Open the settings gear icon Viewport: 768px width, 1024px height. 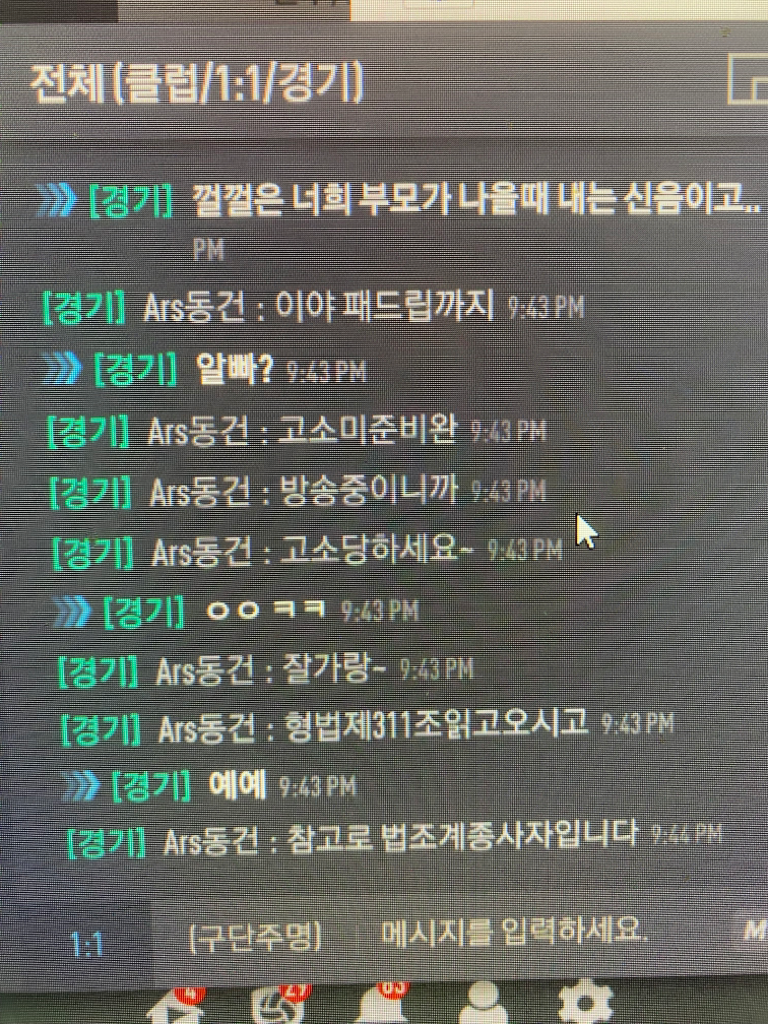[586, 1001]
